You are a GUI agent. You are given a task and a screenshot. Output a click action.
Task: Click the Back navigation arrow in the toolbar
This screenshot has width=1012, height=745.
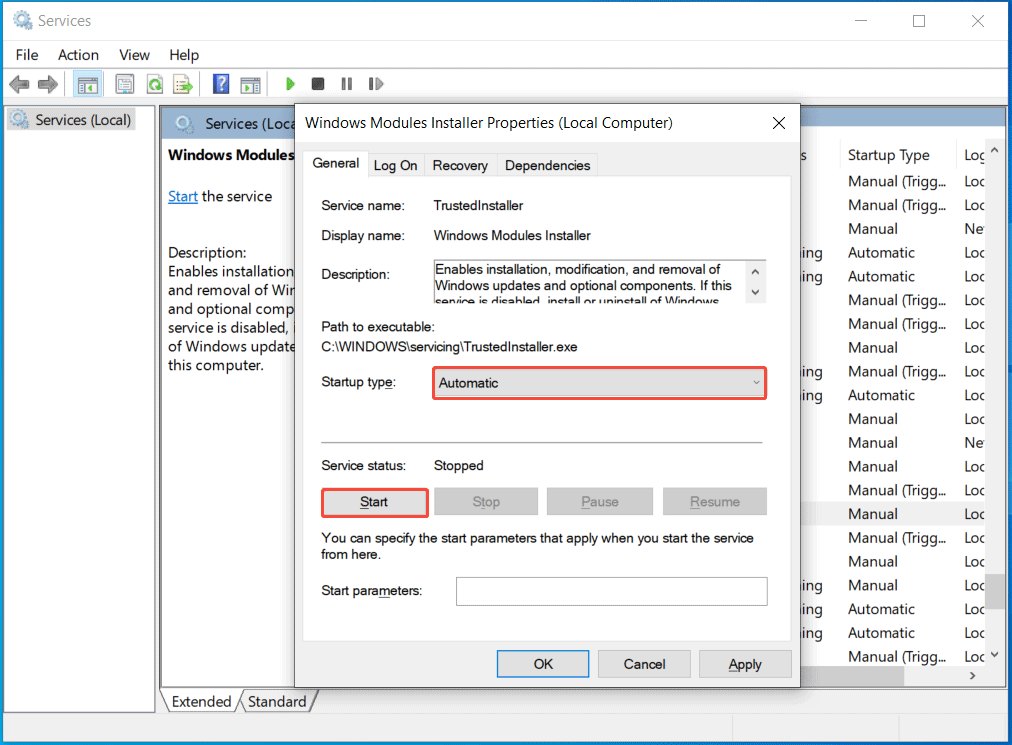tap(19, 83)
